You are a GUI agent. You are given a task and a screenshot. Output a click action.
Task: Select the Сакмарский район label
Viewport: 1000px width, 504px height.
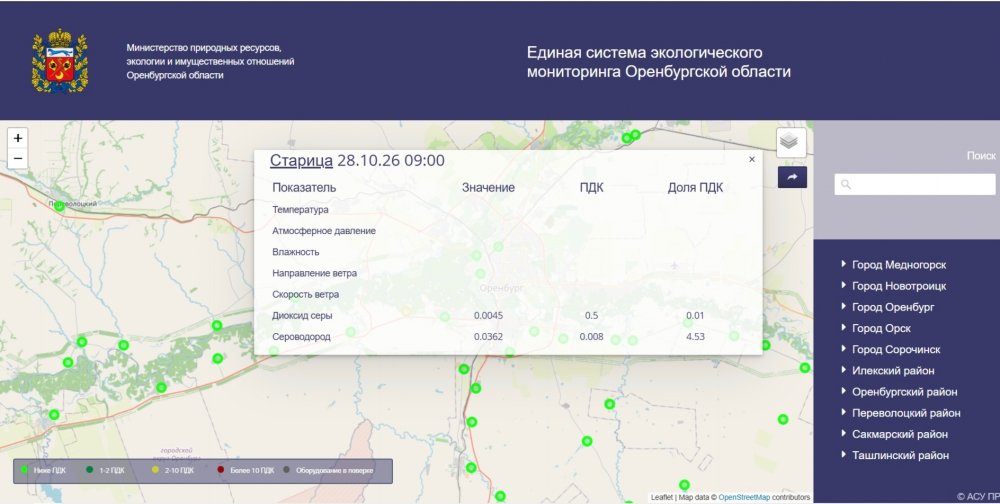coord(900,434)
